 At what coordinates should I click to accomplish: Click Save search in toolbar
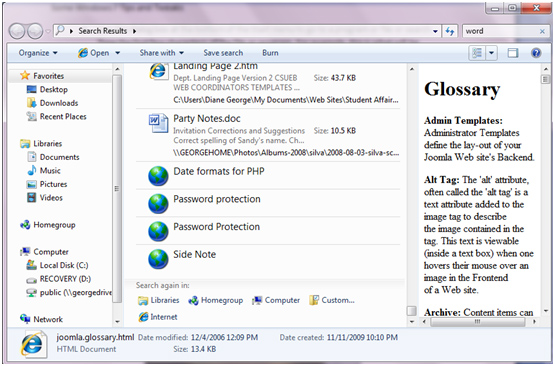click(223, 53)
